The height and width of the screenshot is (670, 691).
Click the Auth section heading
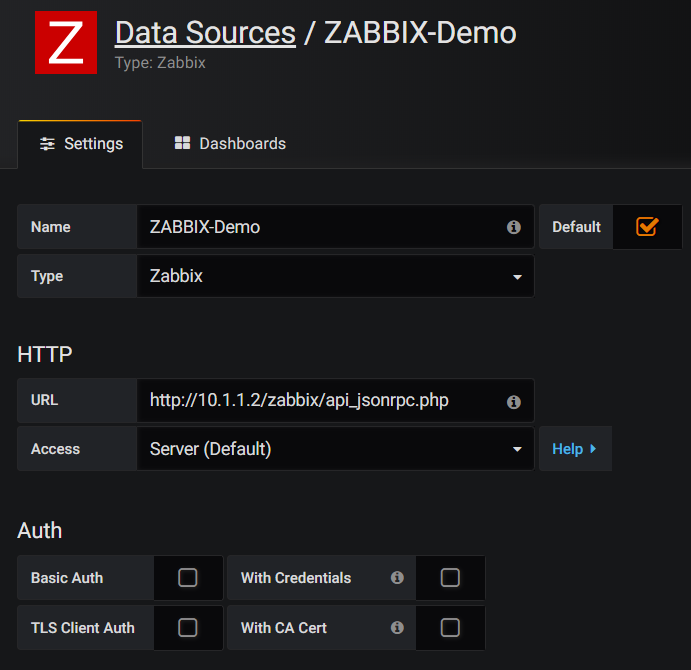point(40,530)
